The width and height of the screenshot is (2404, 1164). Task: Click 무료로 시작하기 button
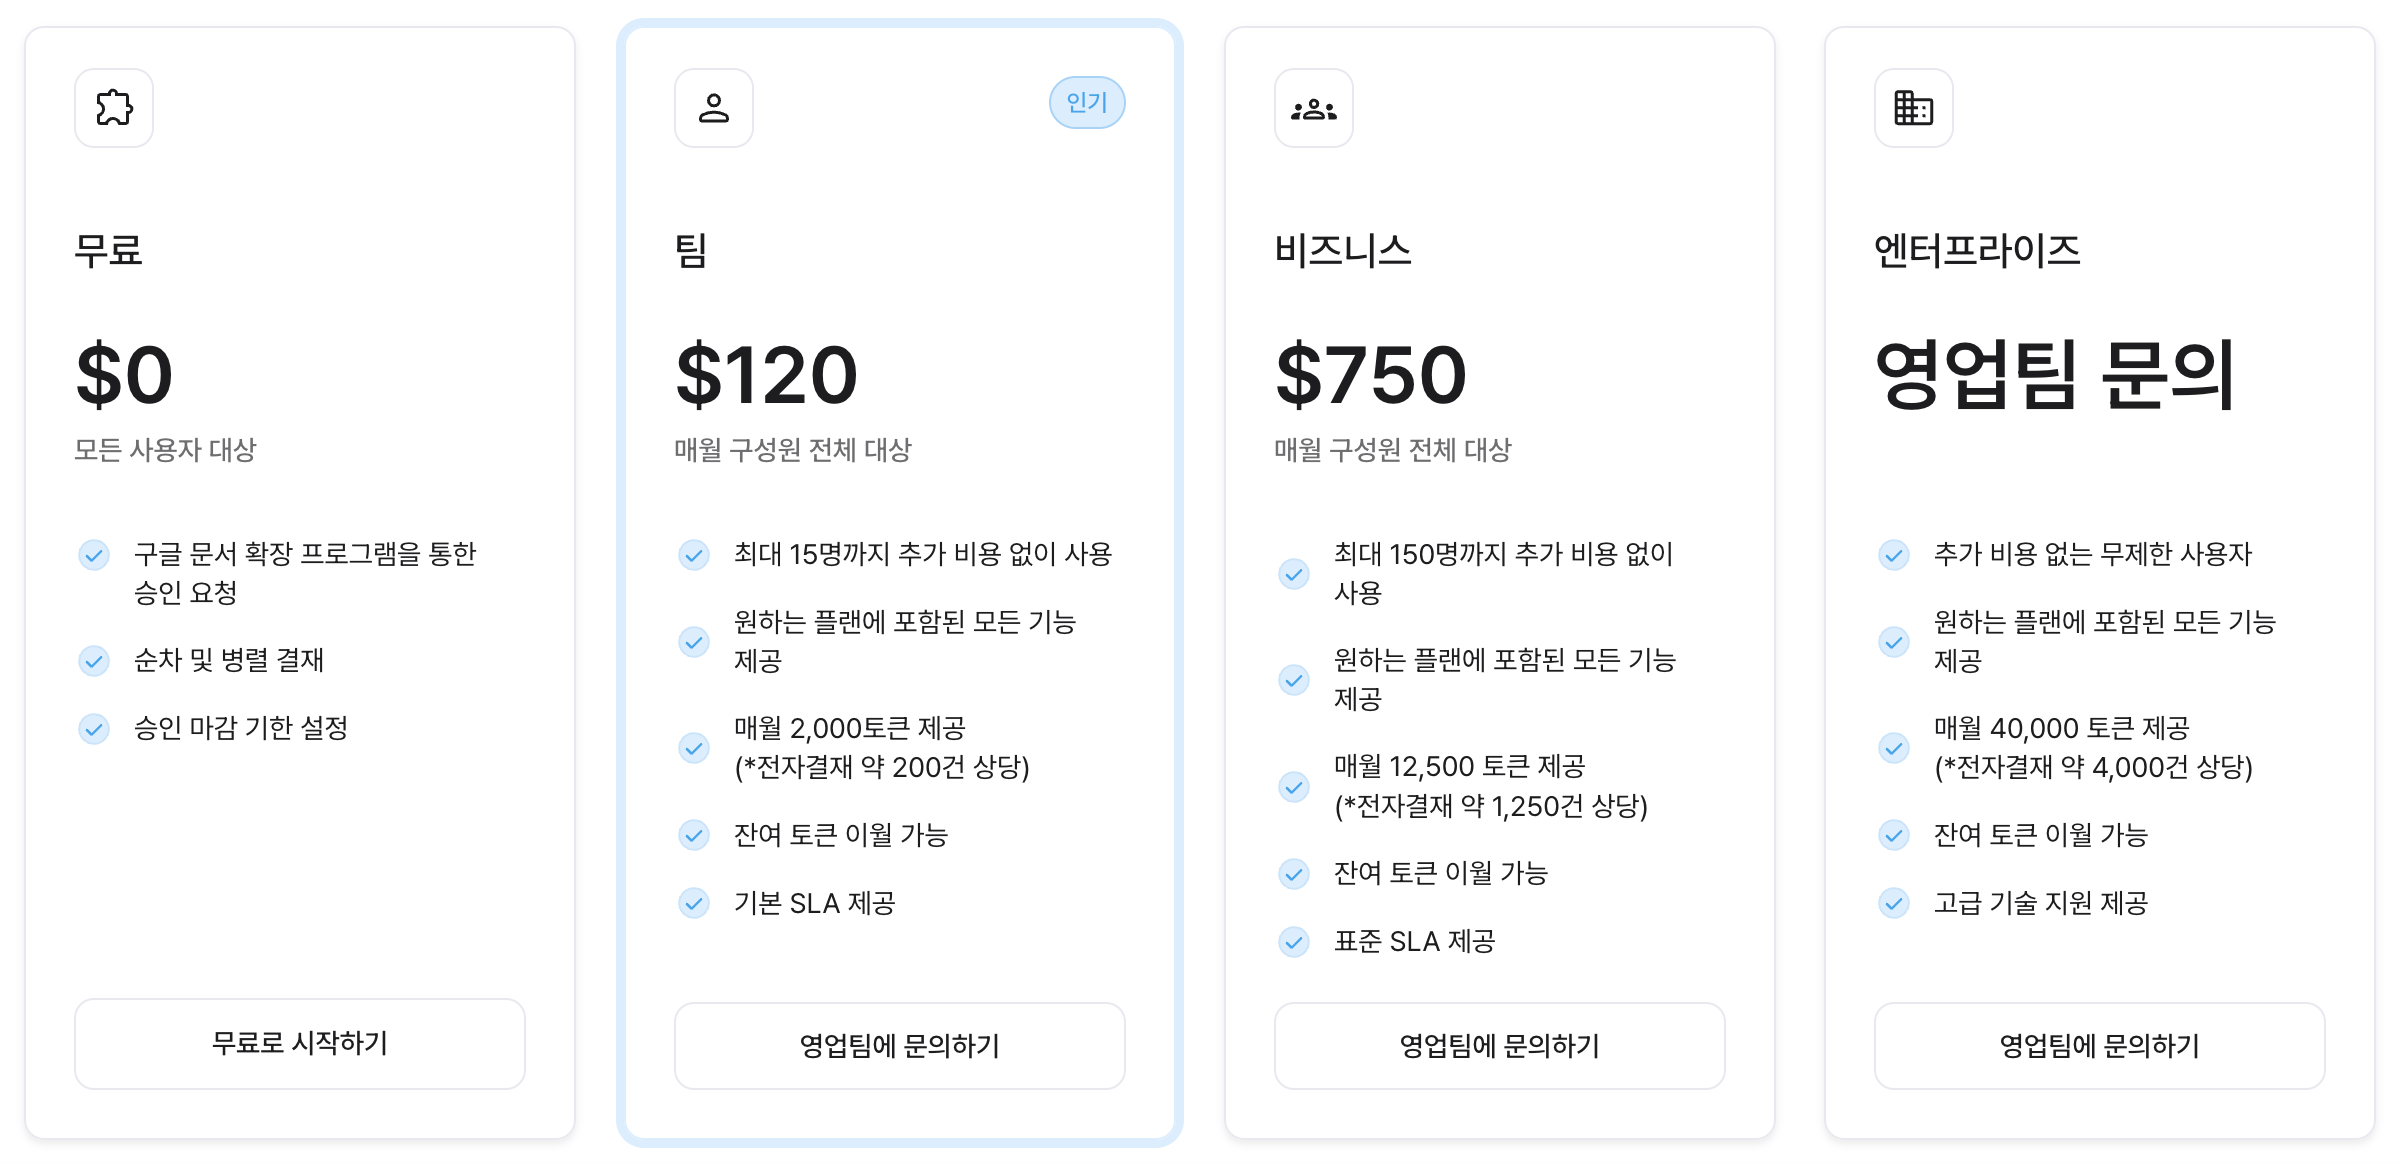click(300, 1043)
